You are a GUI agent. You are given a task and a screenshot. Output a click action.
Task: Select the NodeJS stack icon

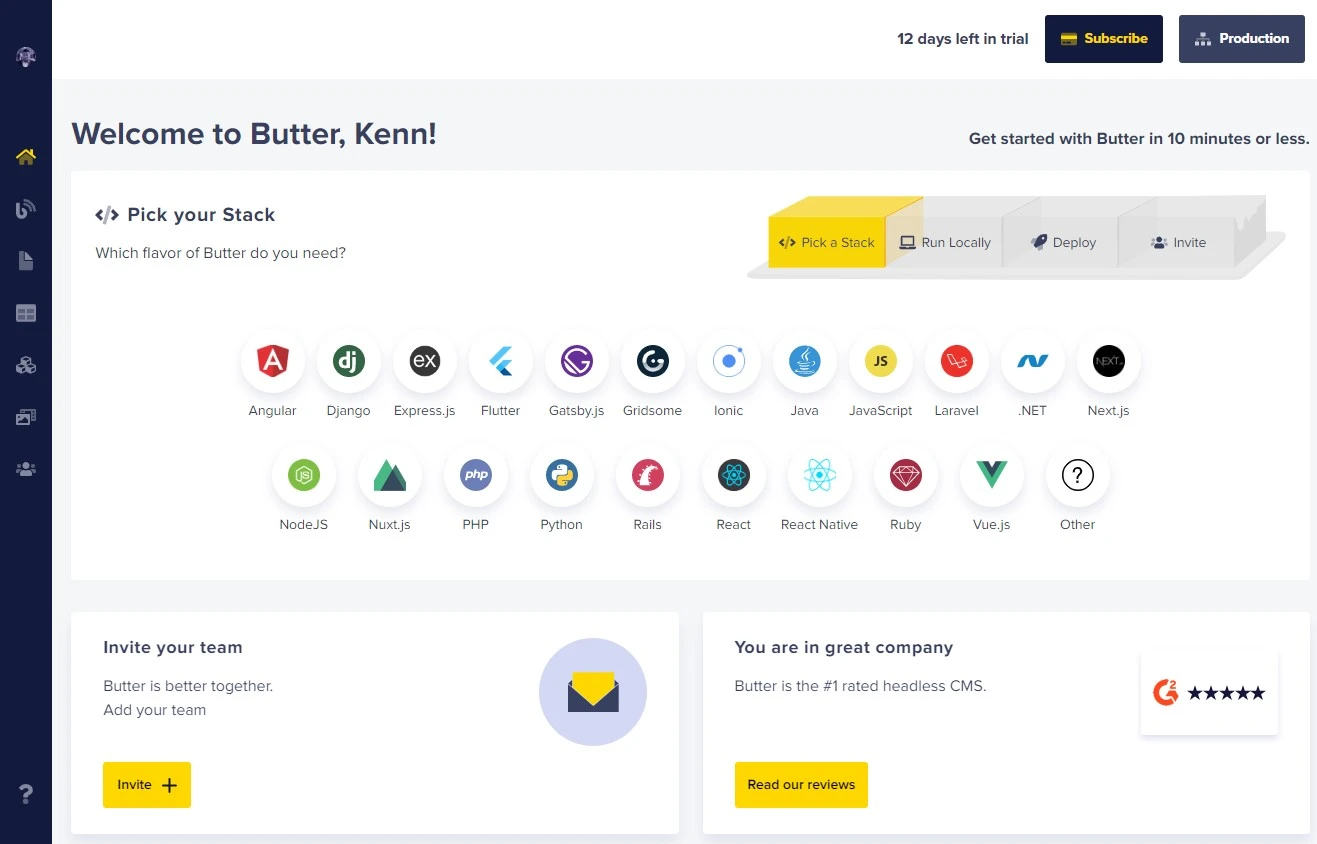point(304,475)
